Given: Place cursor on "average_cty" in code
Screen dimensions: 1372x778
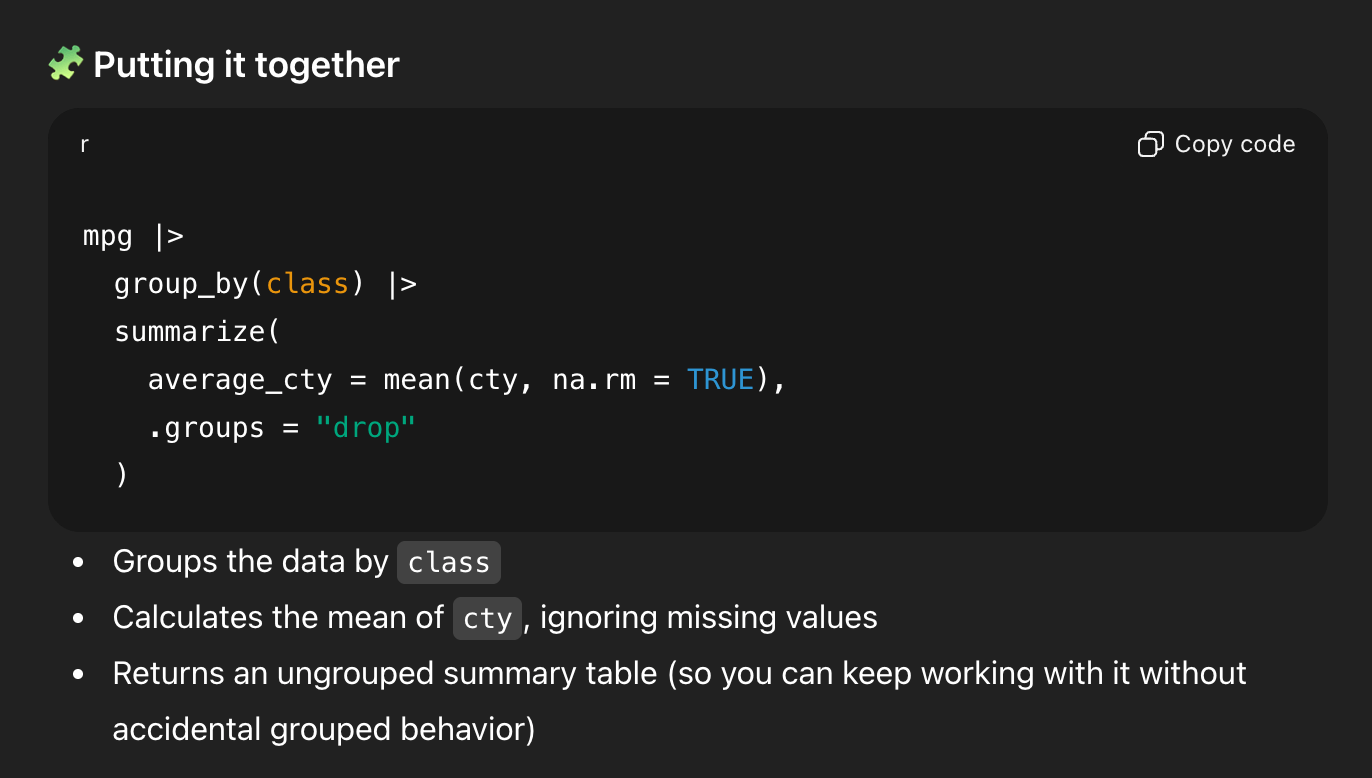Looking at the screenshot, I should (x=239, y=380).
